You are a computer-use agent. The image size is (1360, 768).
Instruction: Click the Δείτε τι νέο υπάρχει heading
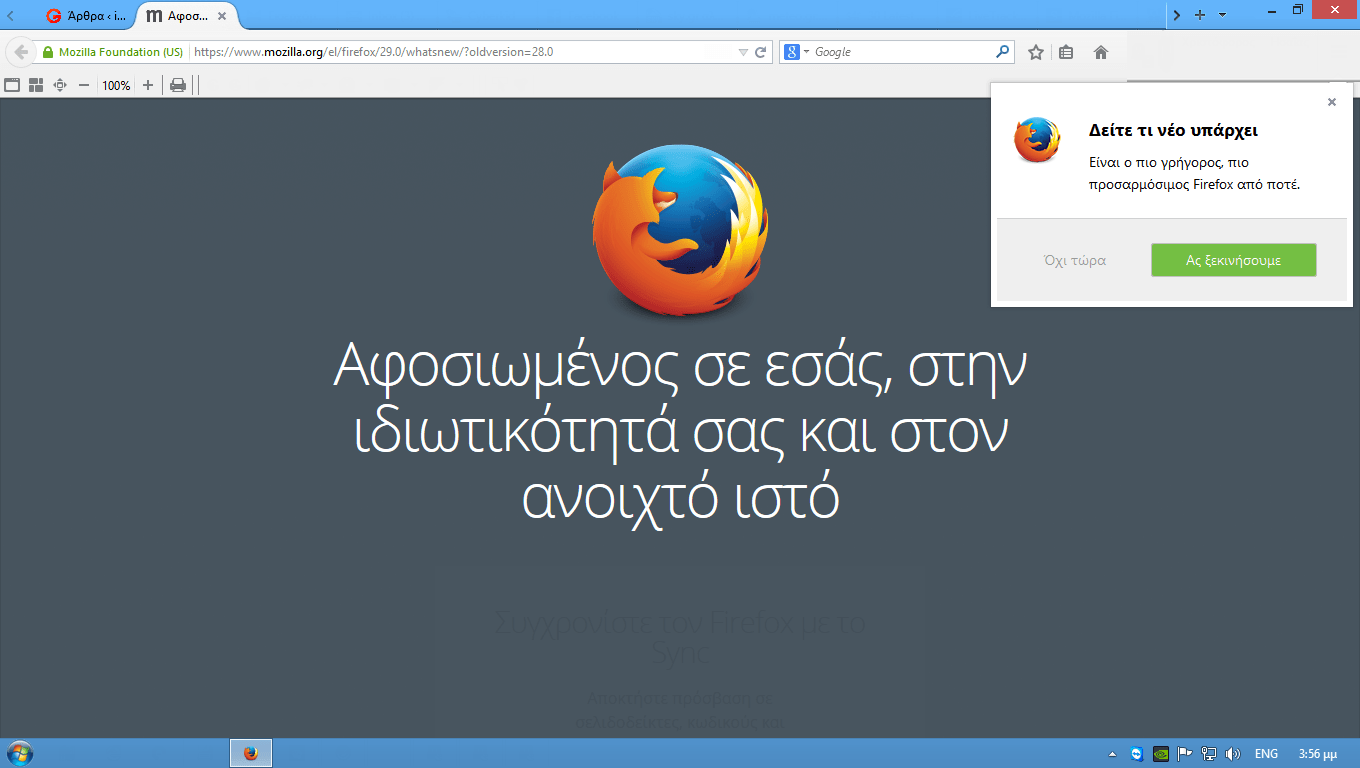pos(1173,130)
